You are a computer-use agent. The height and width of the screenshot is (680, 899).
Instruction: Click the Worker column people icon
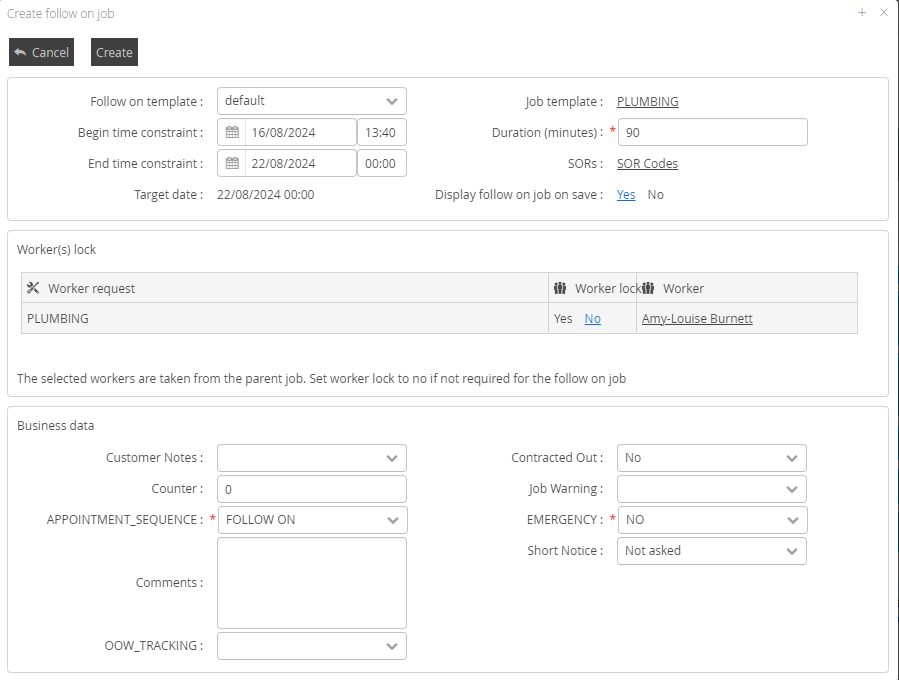pos(648,288)
